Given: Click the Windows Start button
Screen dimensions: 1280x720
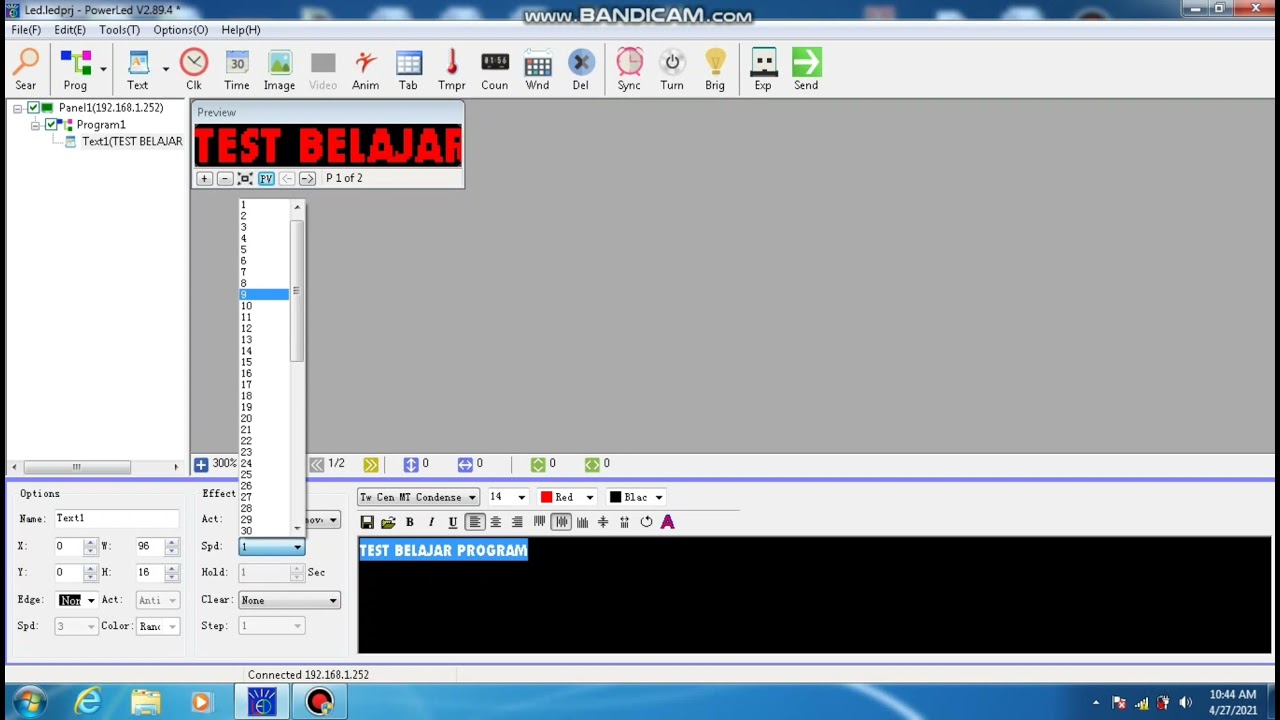Looking at the screenshot, I should coord(27,703).
